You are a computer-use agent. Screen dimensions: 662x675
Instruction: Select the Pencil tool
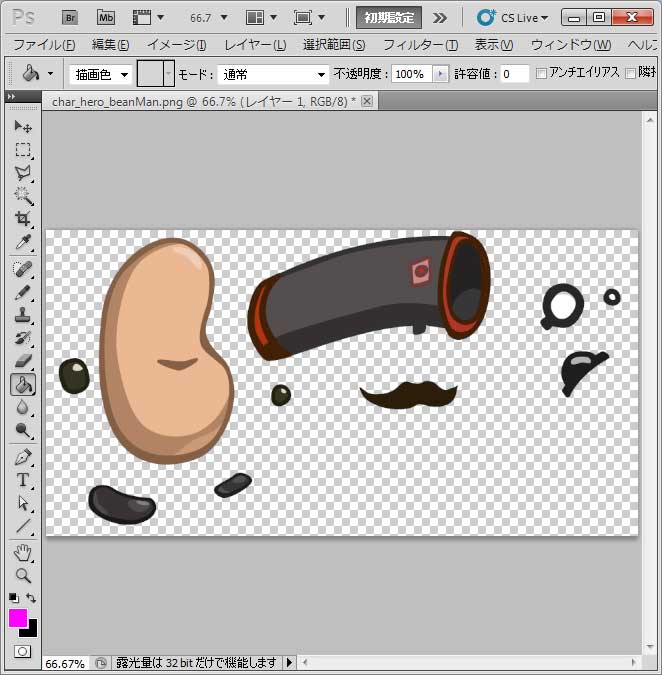23,293
